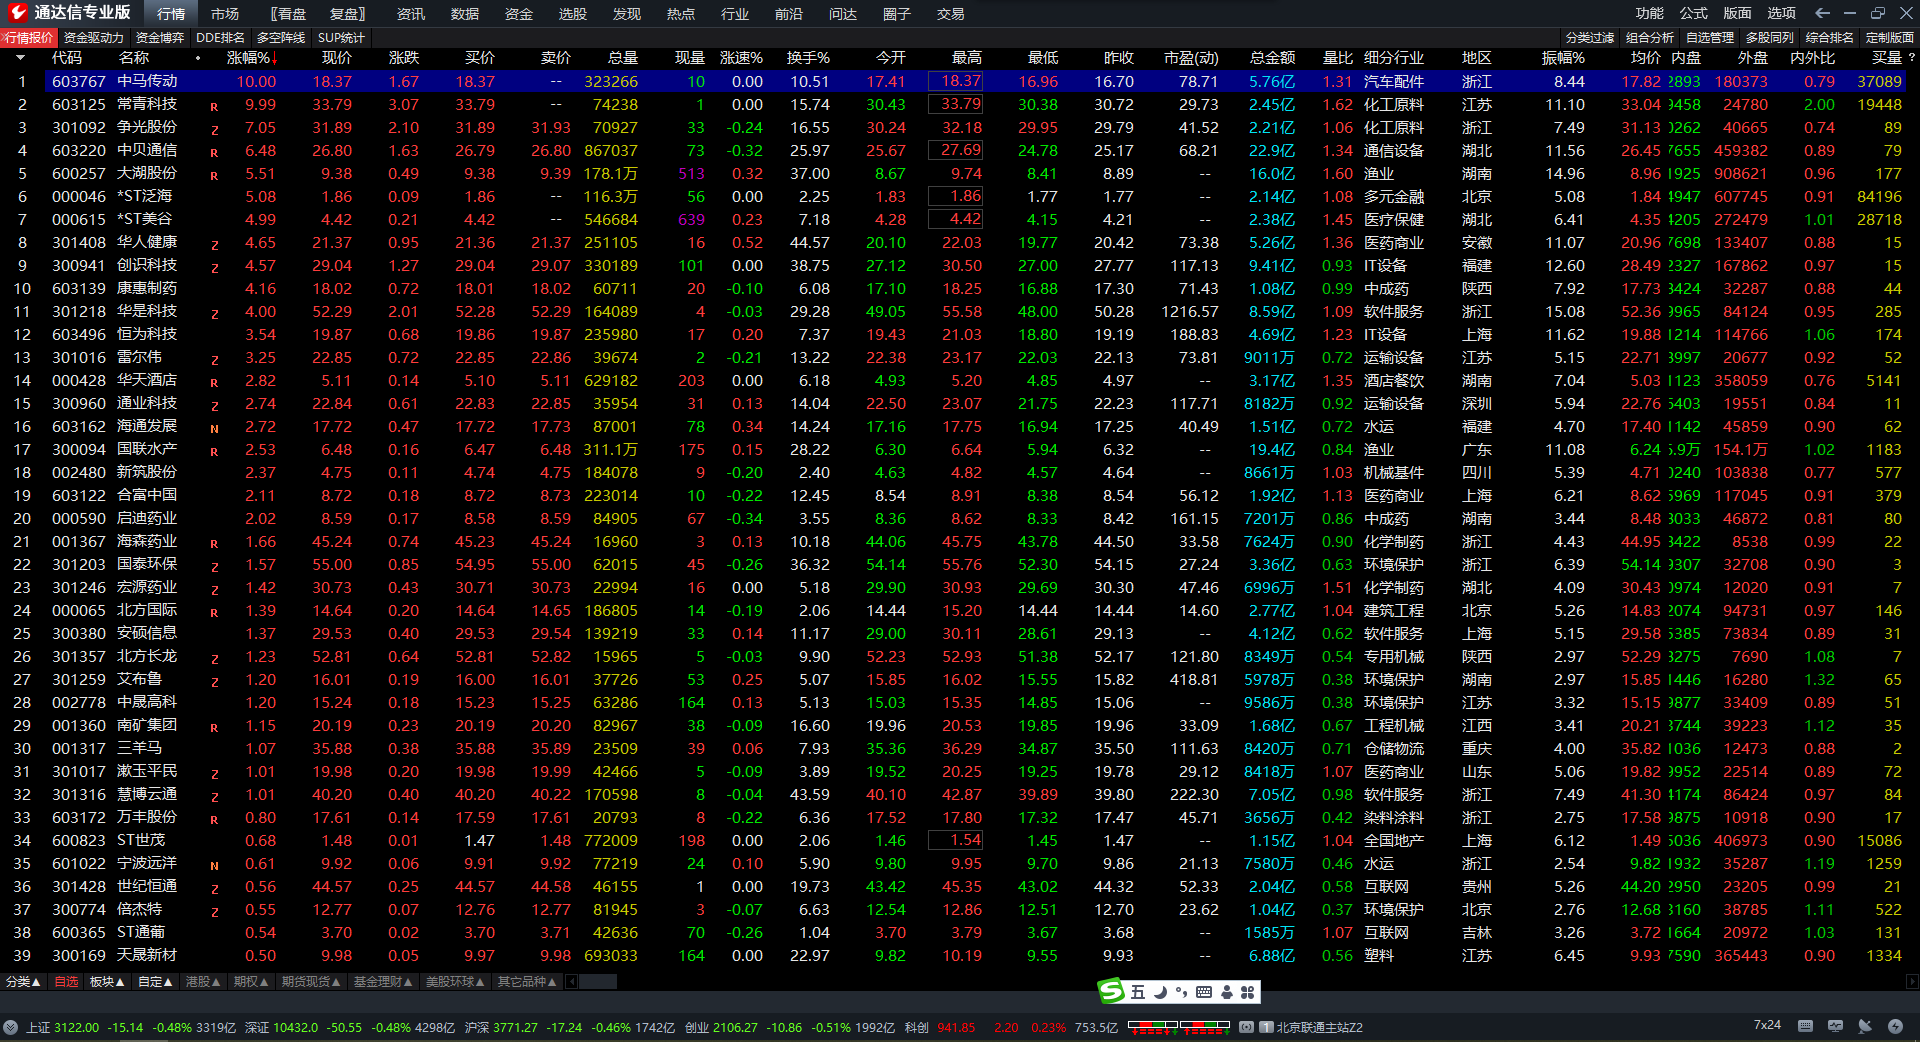Click the N flag beside 海通发展
The image size is (1920, 1042).
[x=214, y=429]
